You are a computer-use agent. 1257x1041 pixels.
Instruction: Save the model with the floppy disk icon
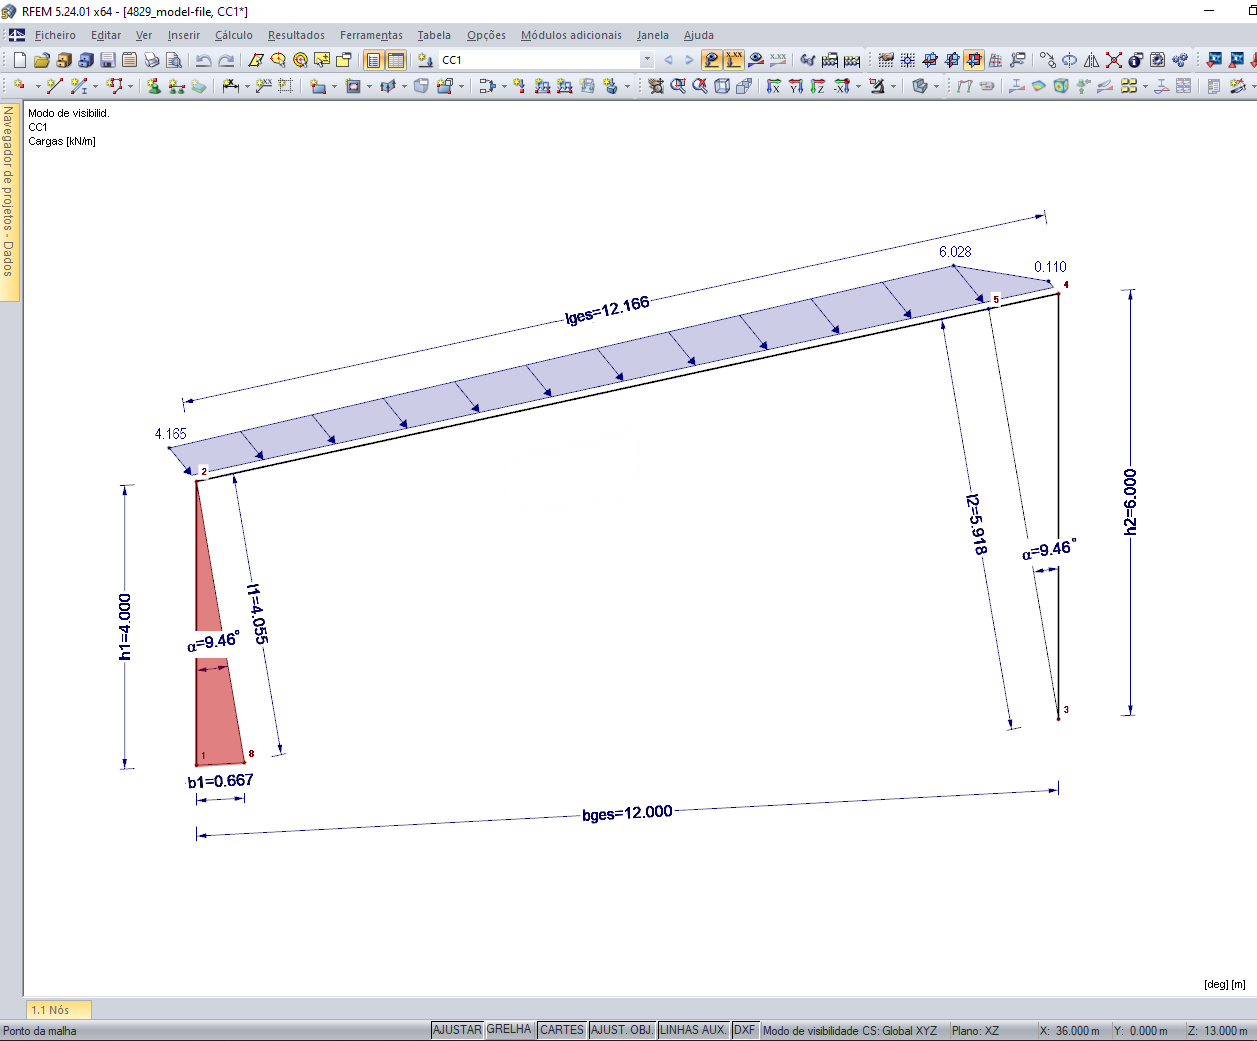pos(108,60)
